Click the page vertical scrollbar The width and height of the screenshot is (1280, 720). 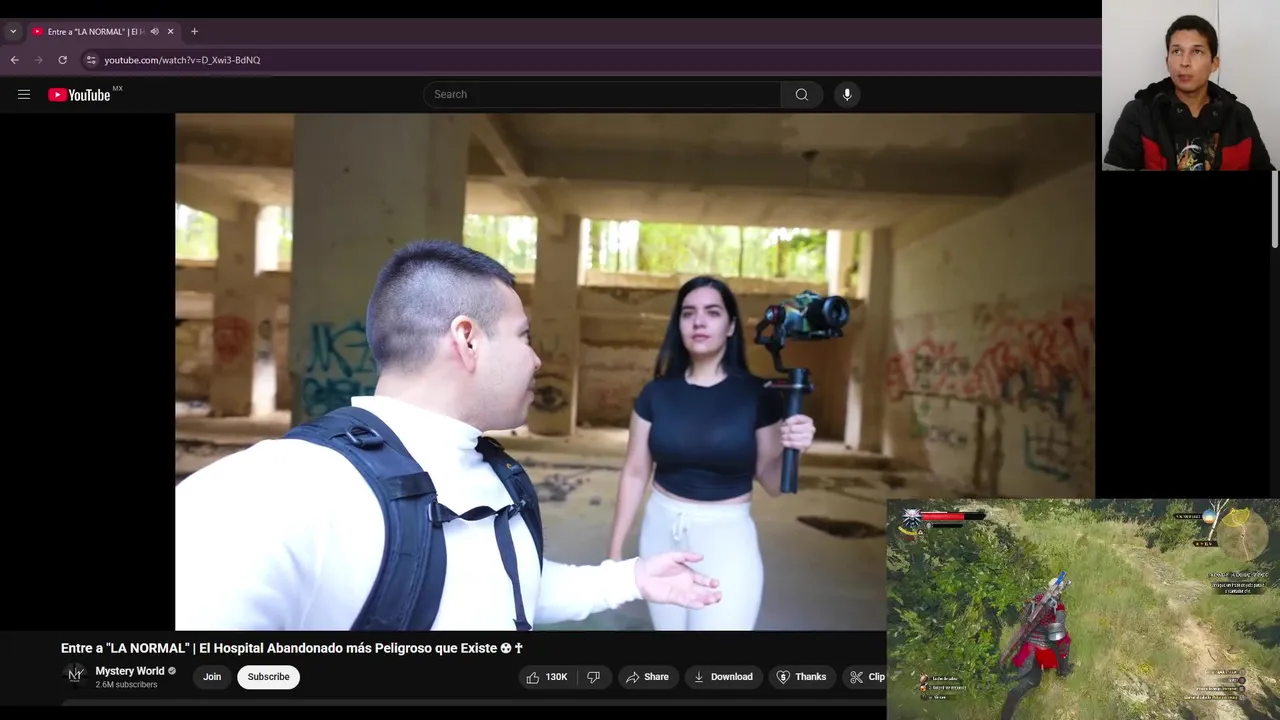click(x=1275, y=210)
